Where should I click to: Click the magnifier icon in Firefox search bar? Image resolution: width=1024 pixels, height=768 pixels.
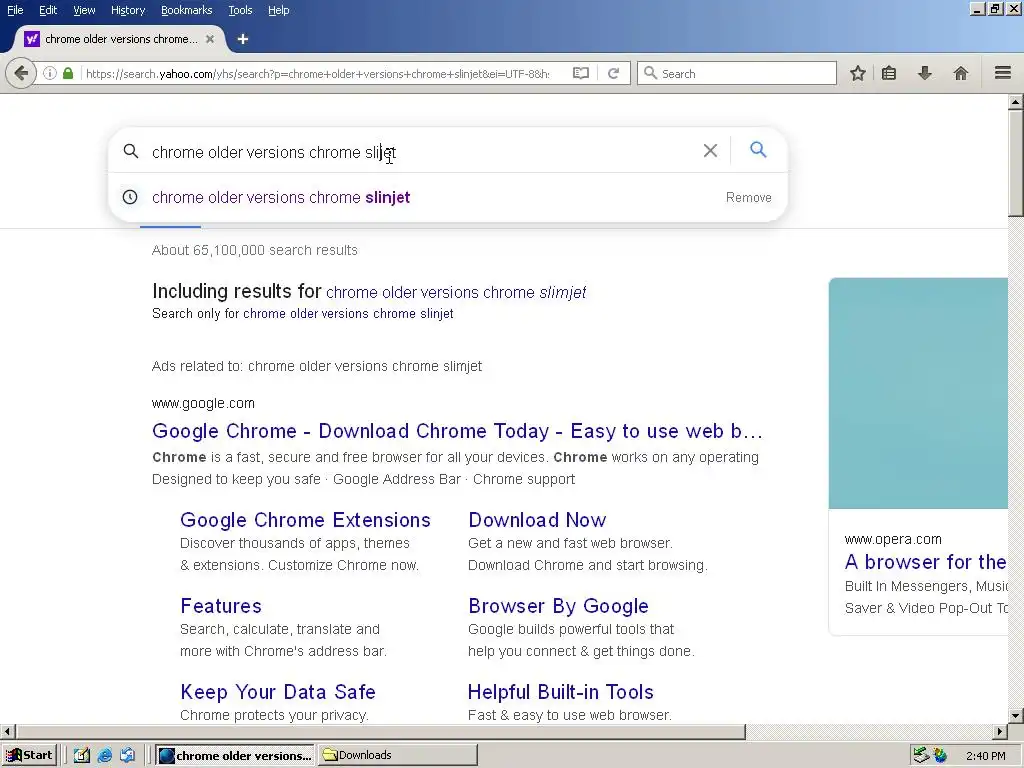[650, 73]
